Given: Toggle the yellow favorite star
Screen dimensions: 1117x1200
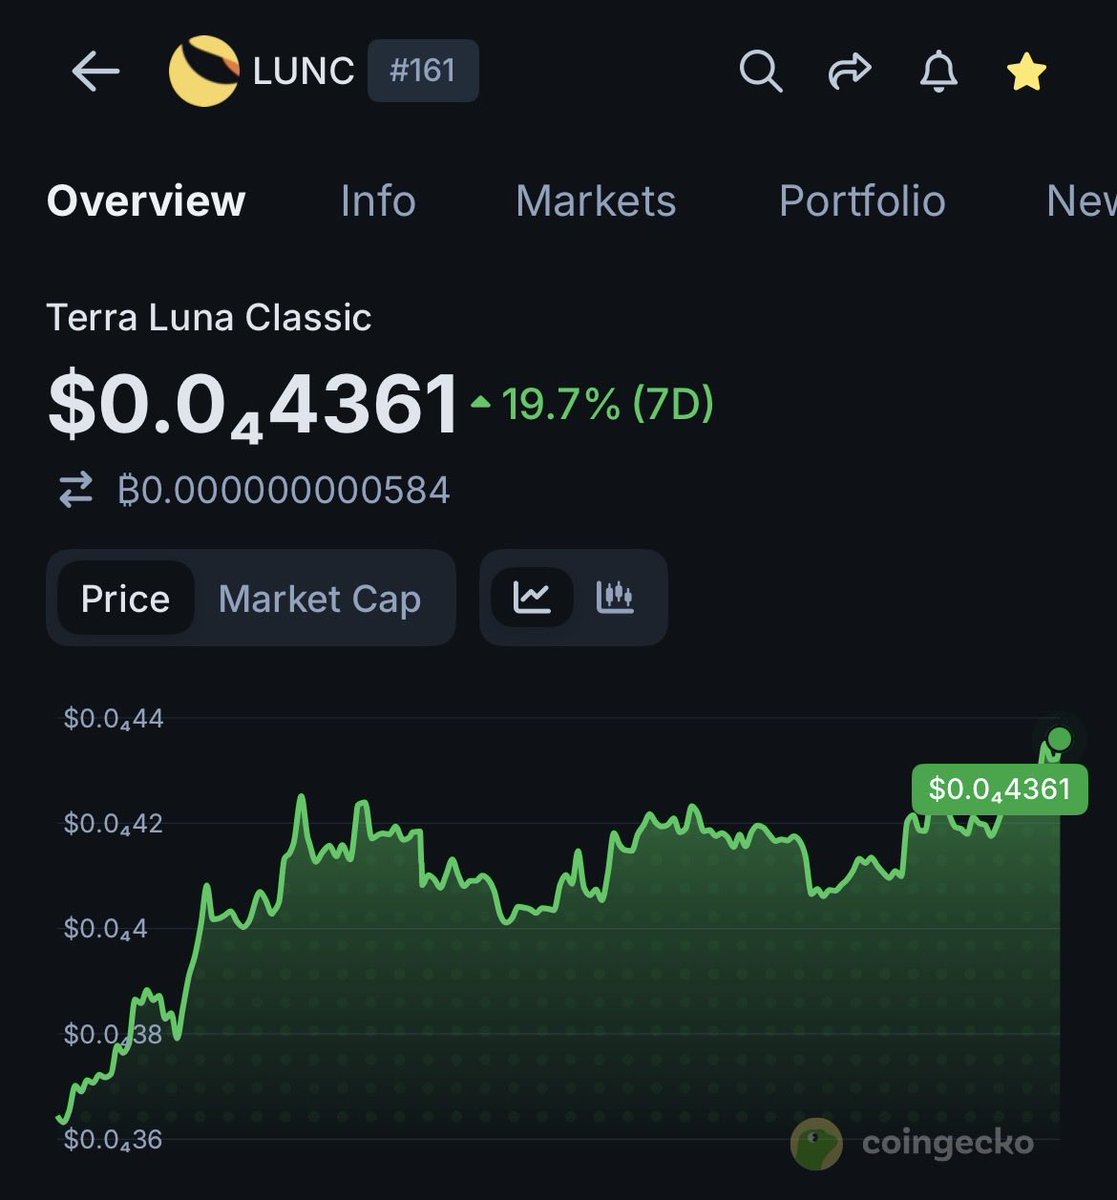Looking at the screenshot, I should click(x=1026, y=72).
